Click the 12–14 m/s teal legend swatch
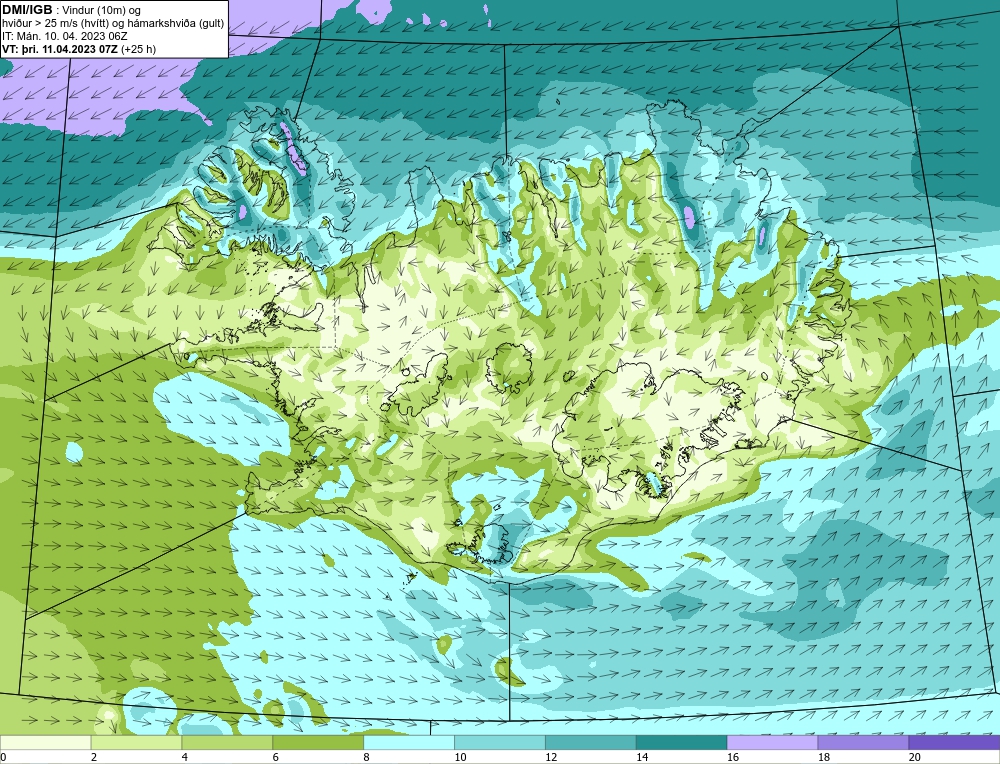The height and width of the screenshot is (764, 1000). [591, 742]
